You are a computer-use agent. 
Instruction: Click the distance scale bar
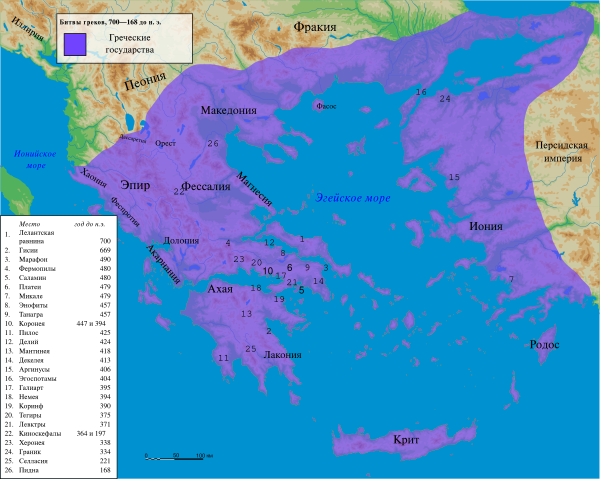[176, 456]
